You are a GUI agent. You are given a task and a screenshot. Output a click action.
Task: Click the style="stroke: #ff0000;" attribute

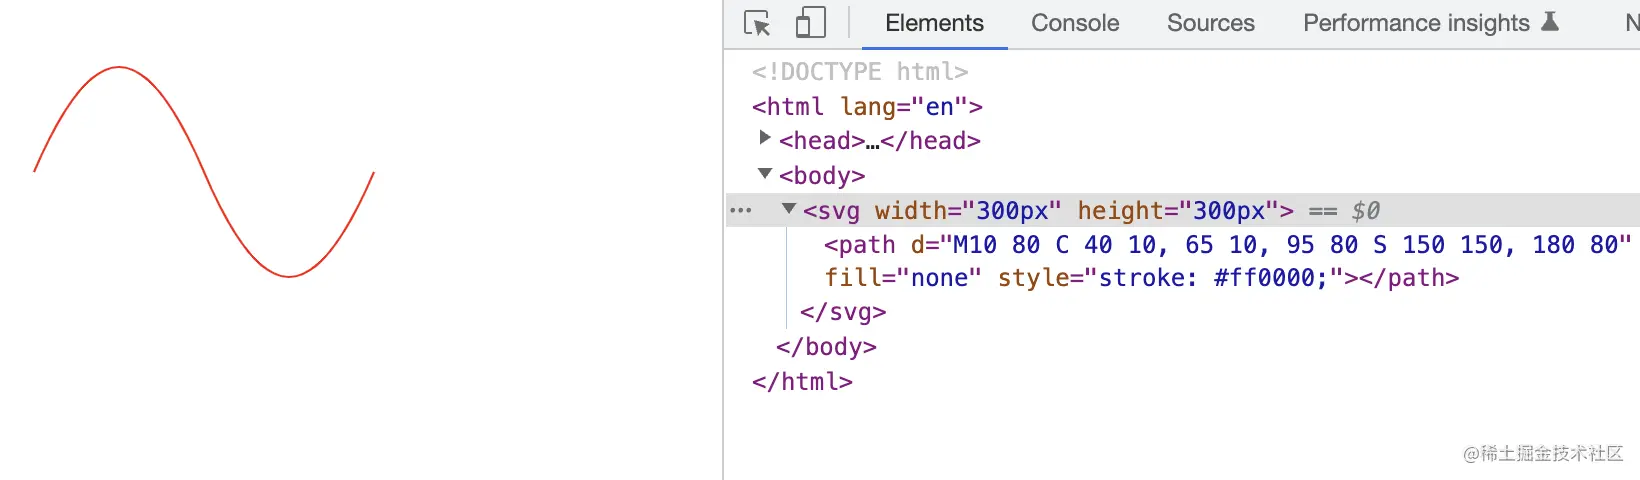click(1170, 278)
